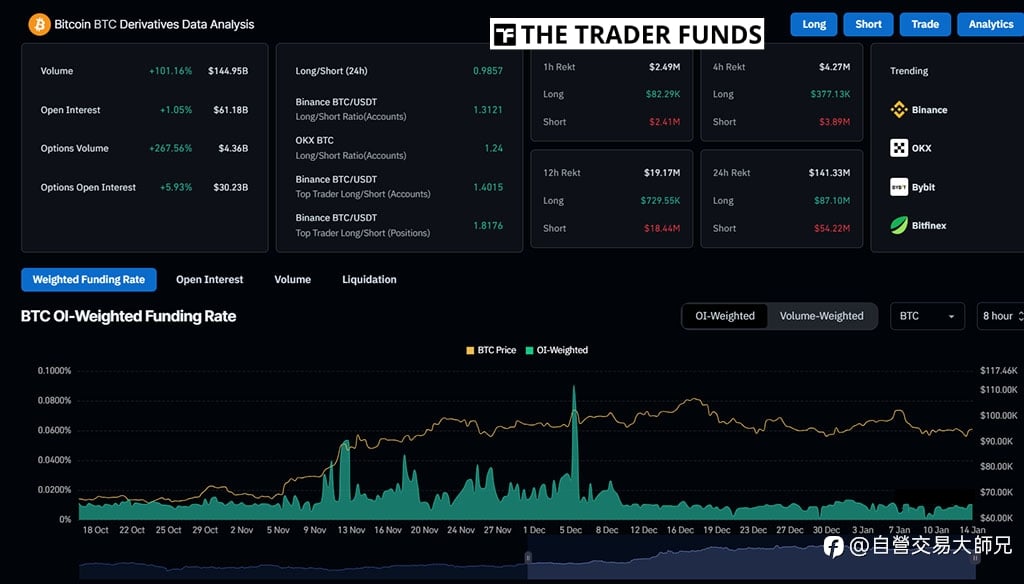1024x584 pixels.
Task: Click the Bitcoin logo icon
Action: coord(39,25)
